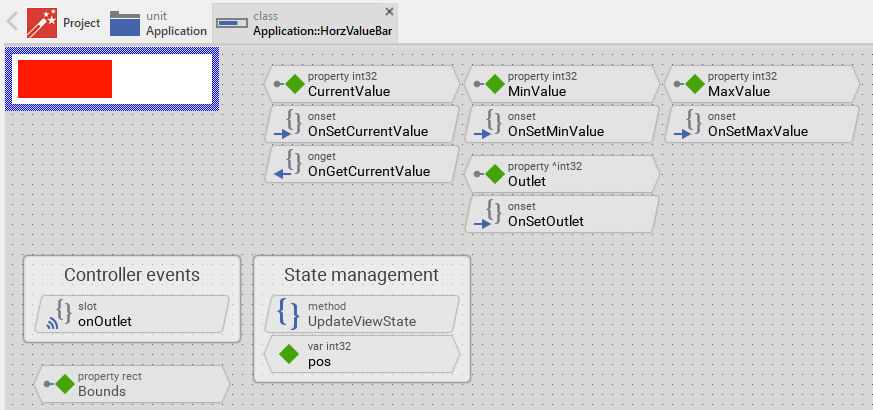Close the Application::HorzValueBar tab

390,11
